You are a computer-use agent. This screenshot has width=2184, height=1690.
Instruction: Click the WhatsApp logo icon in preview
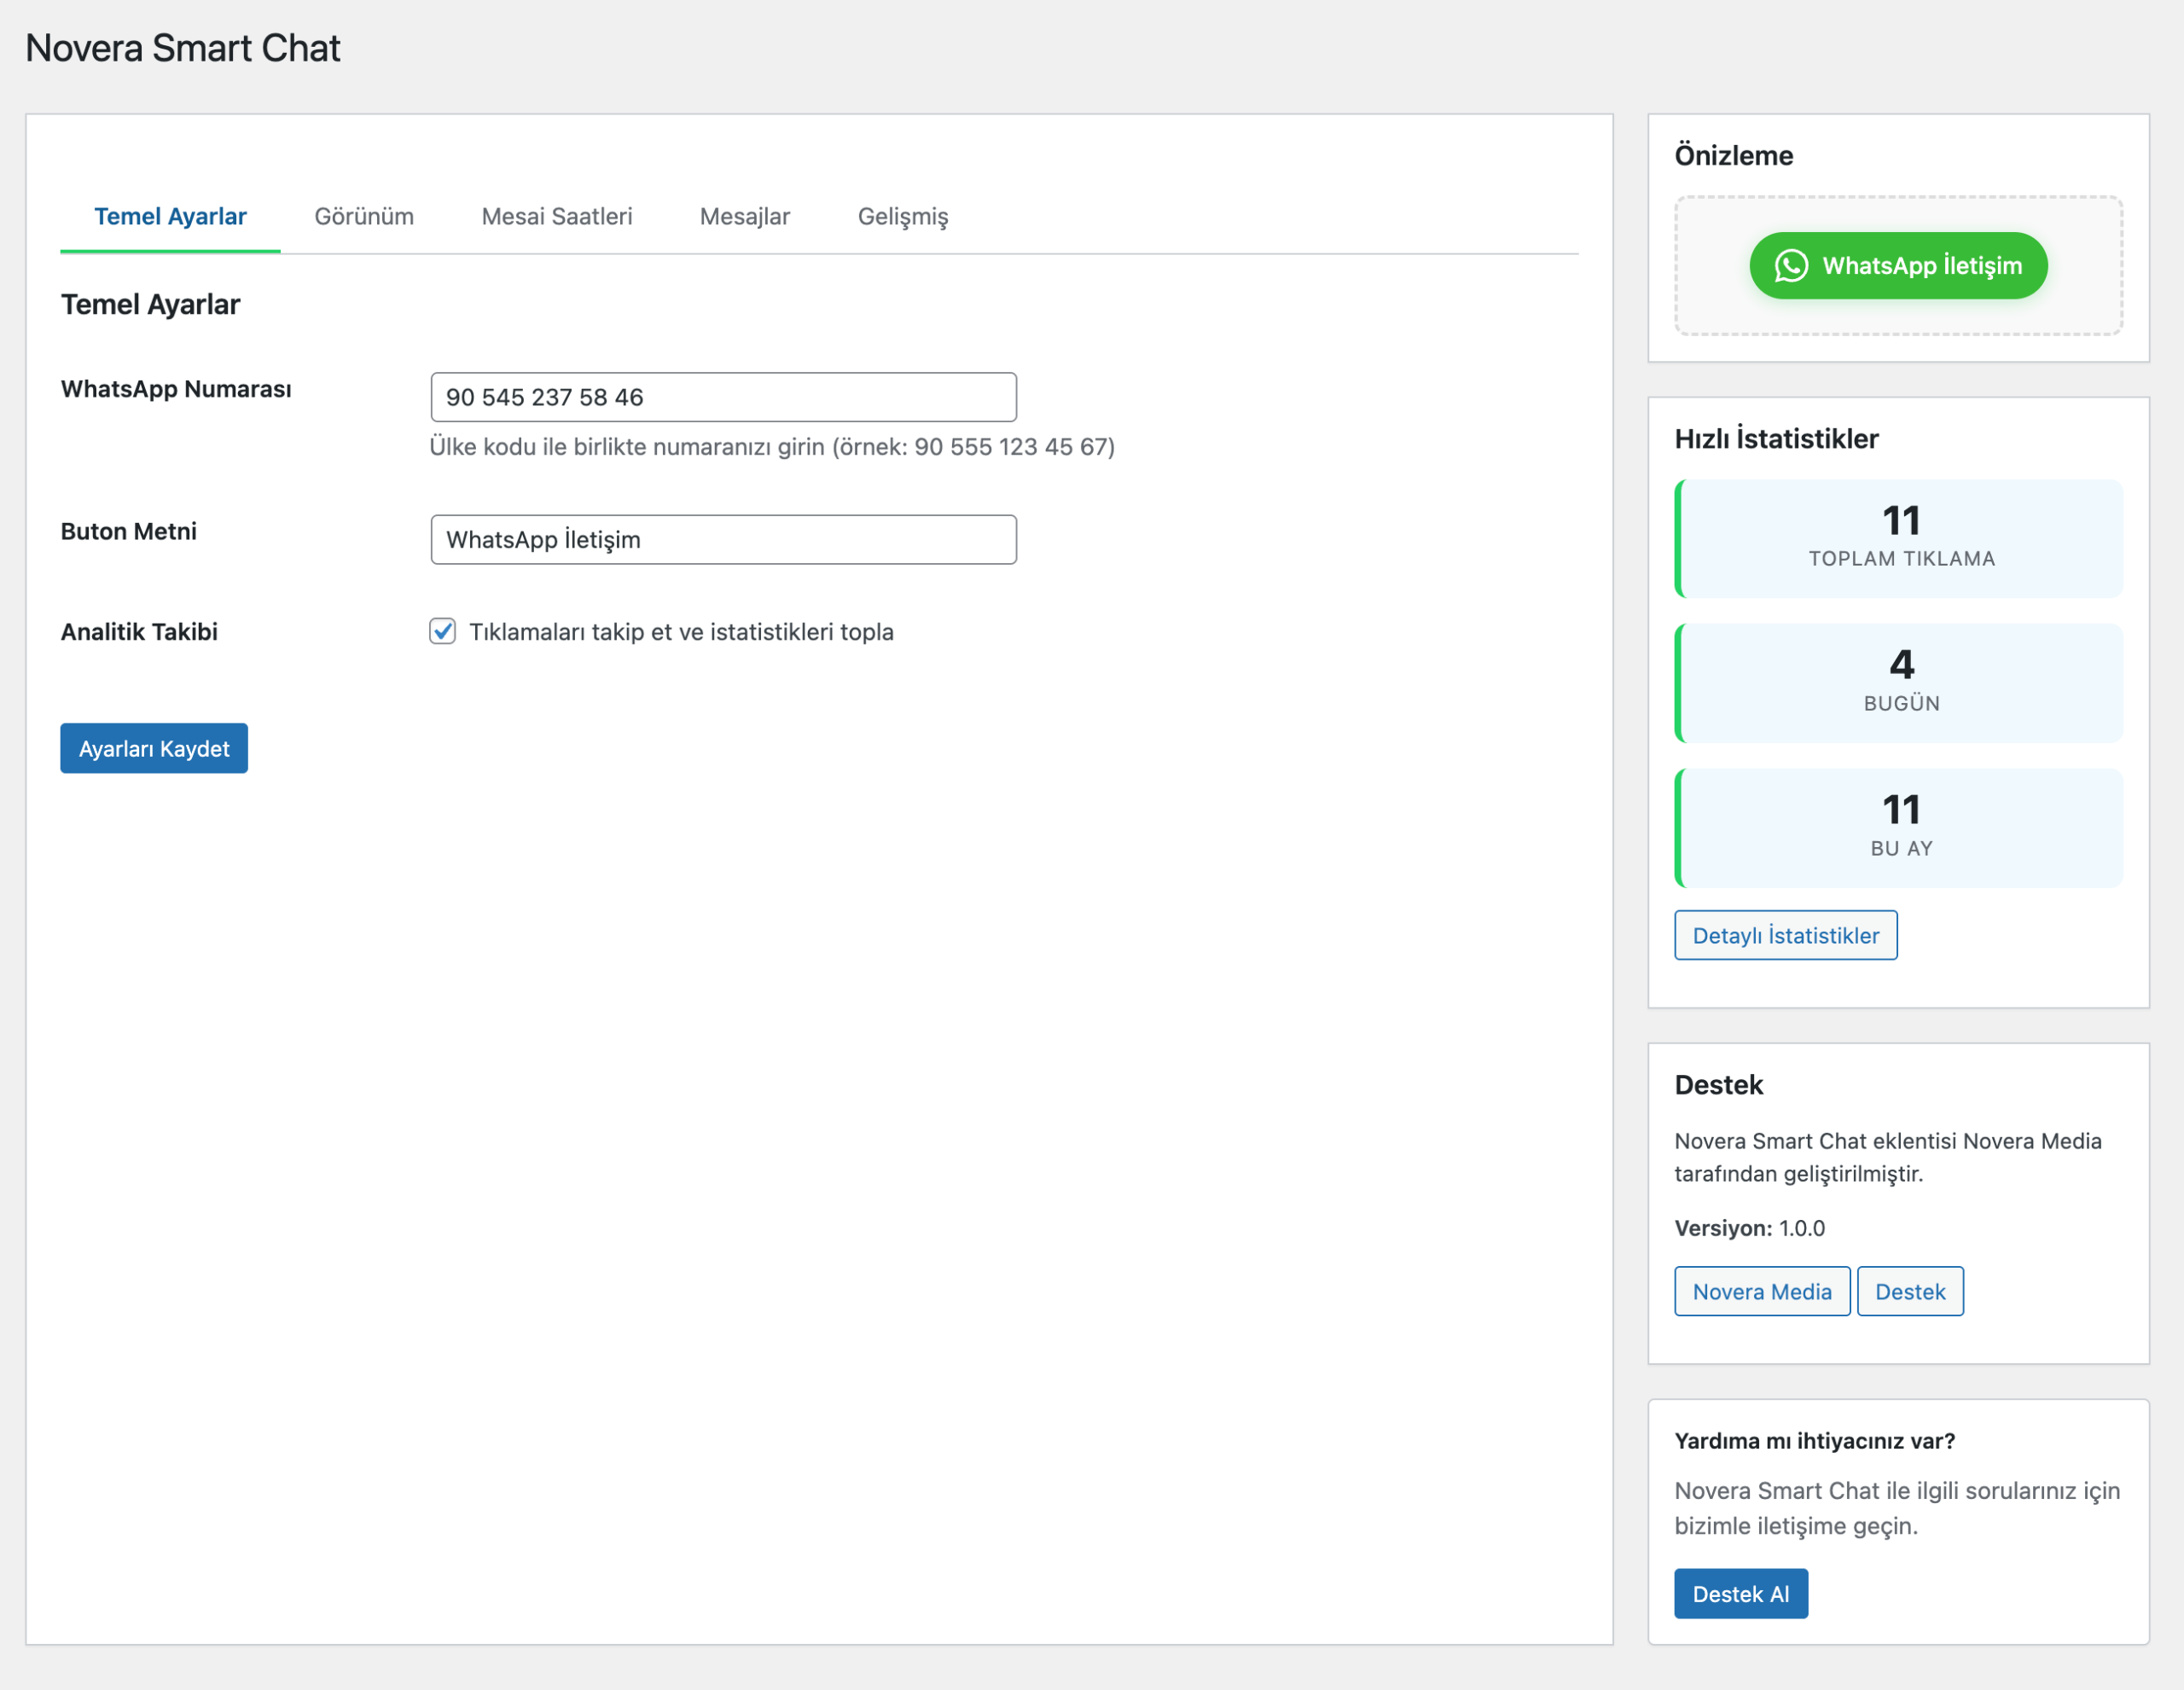[1790, 266]
